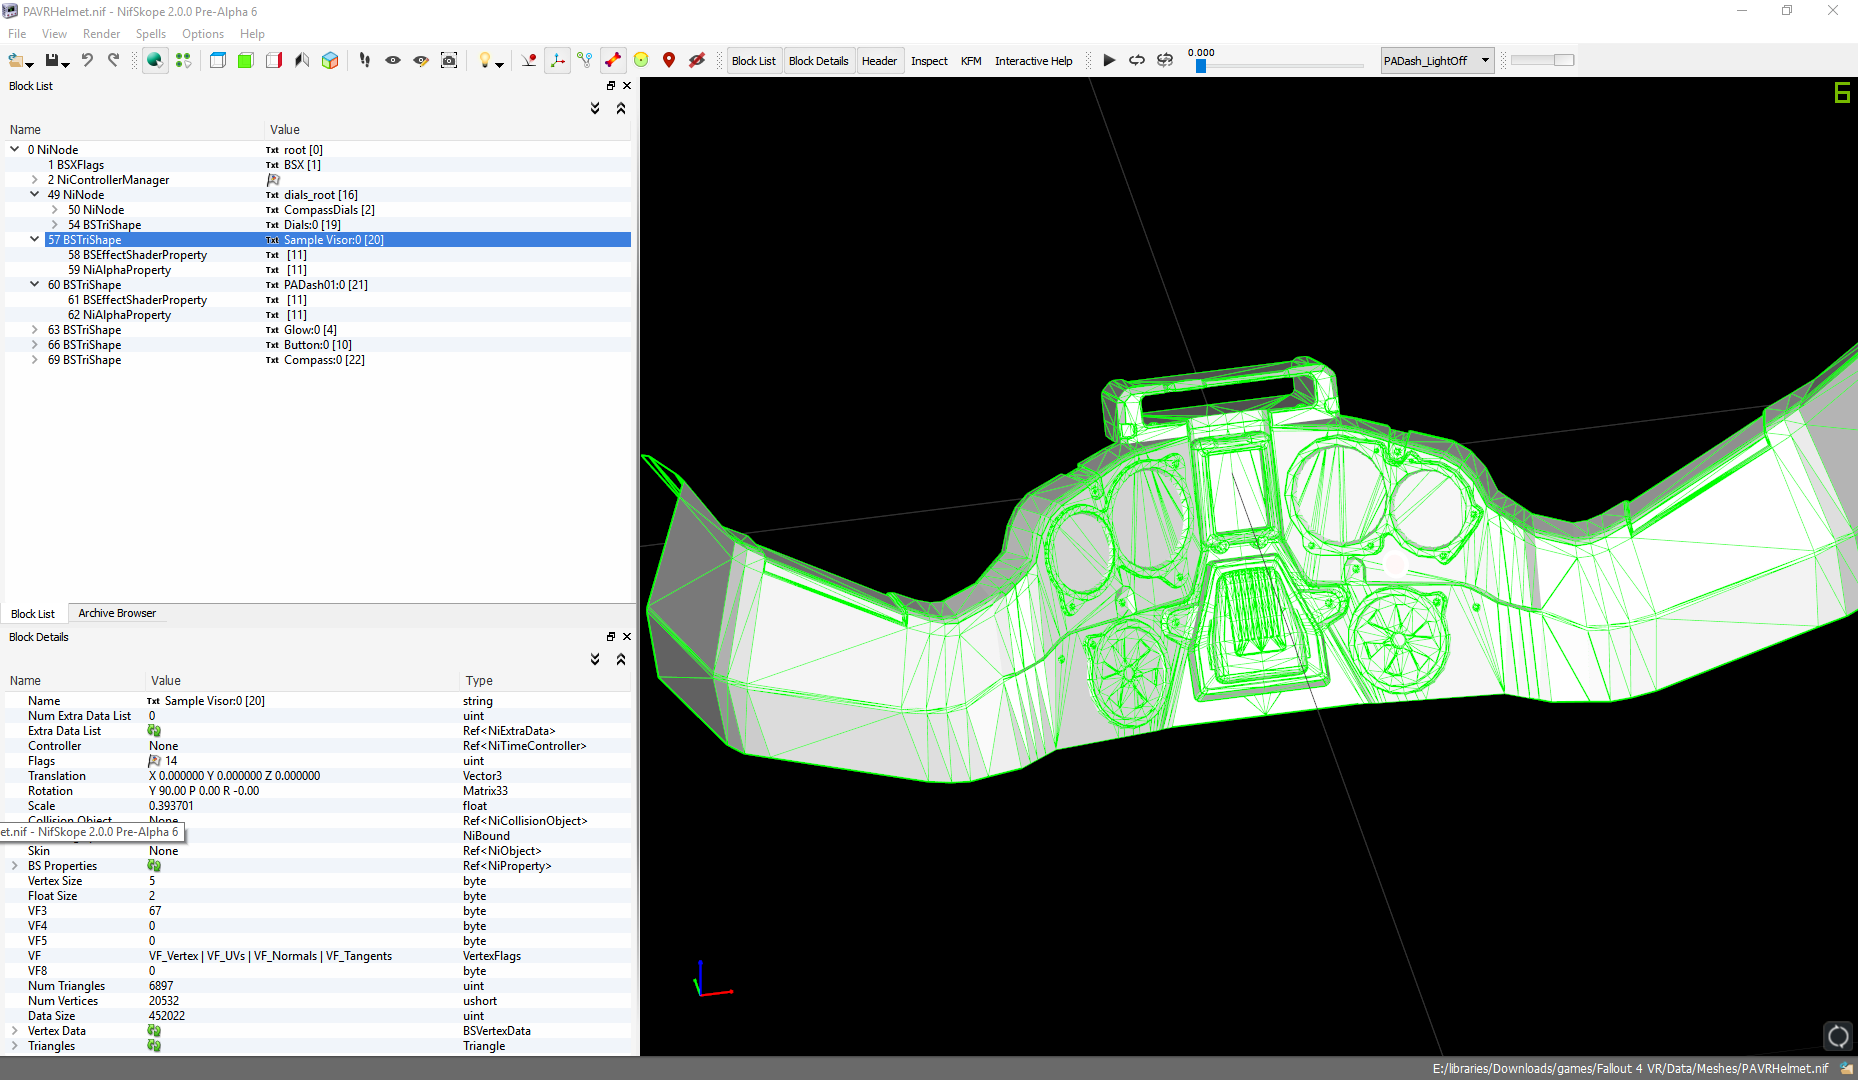
Task: Toggle the draw axes button
Action: click(x=557, y=61)
